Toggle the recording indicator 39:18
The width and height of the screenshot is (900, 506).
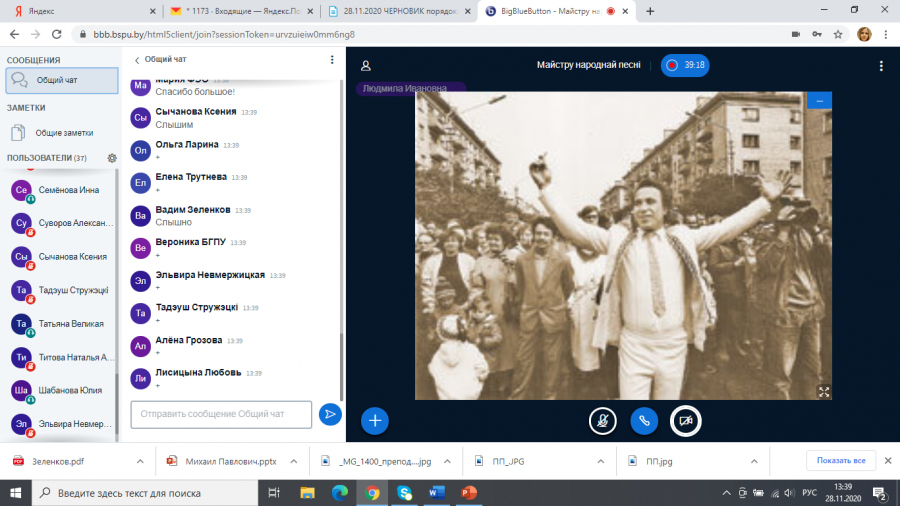[685, 65]
